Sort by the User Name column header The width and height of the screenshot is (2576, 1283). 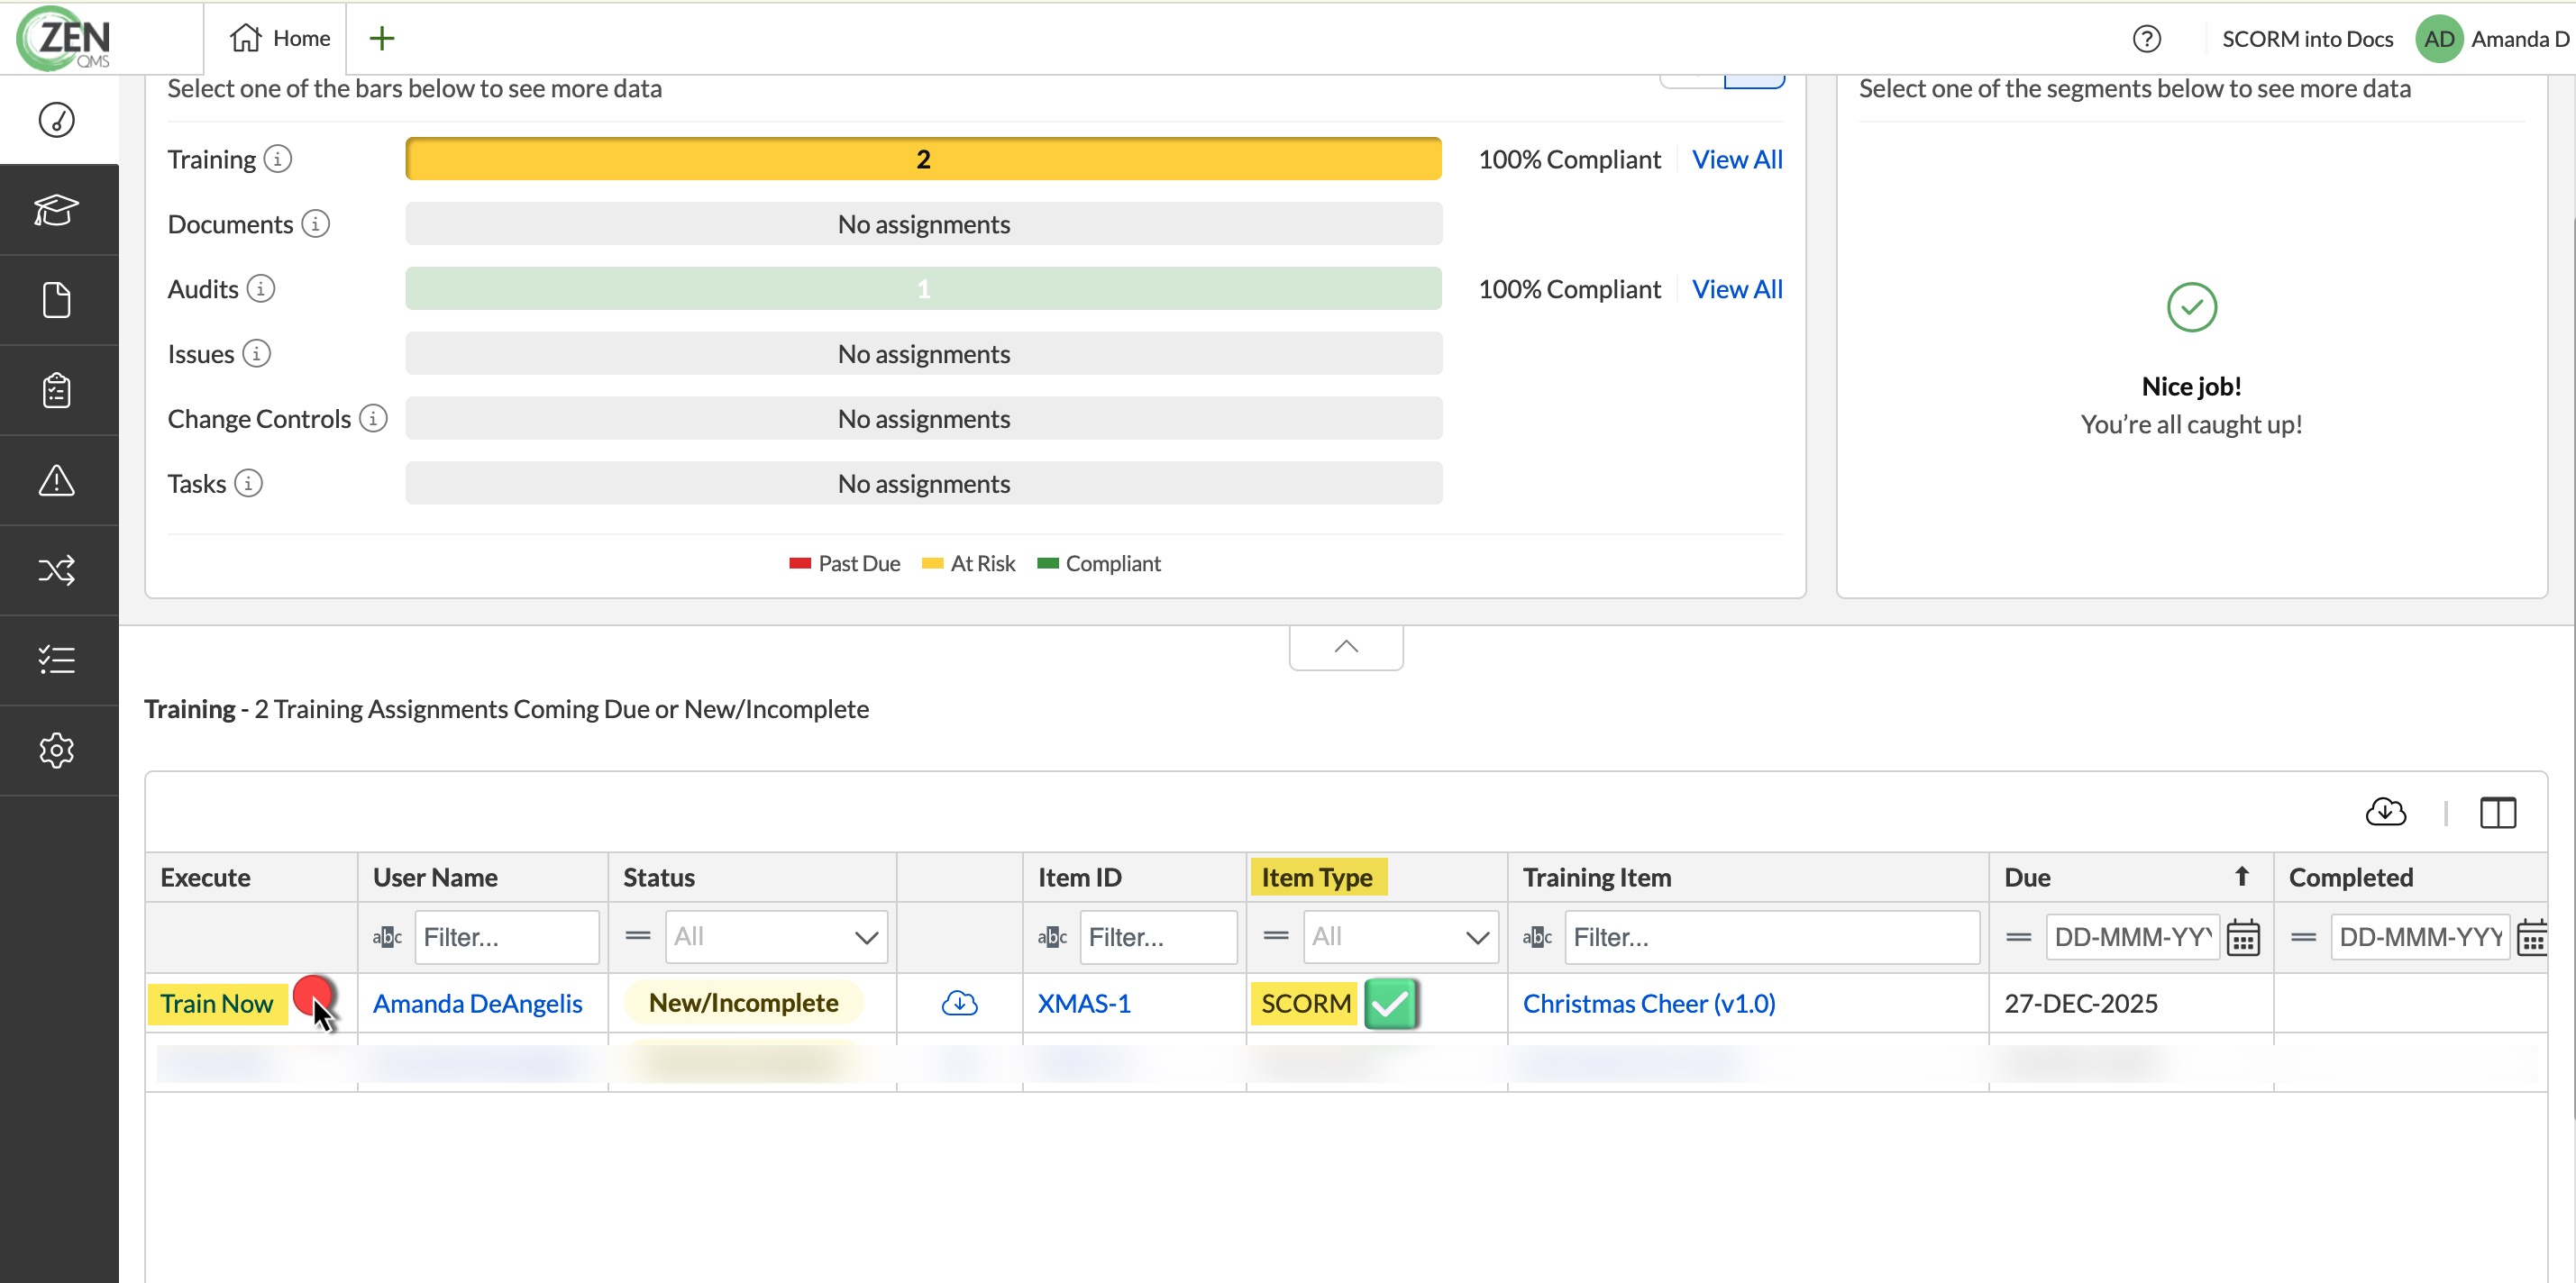coord(483,877)
